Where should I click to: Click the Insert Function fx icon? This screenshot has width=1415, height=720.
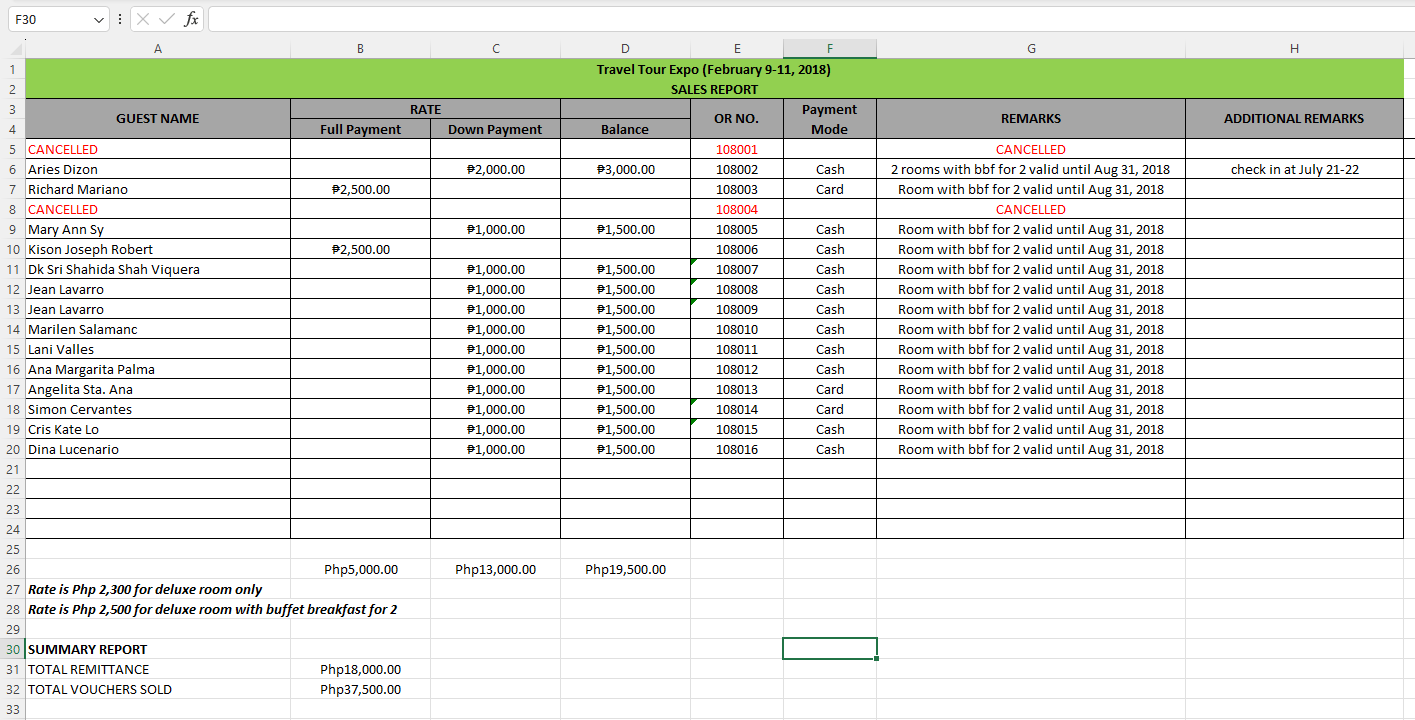tap(191, 19)
